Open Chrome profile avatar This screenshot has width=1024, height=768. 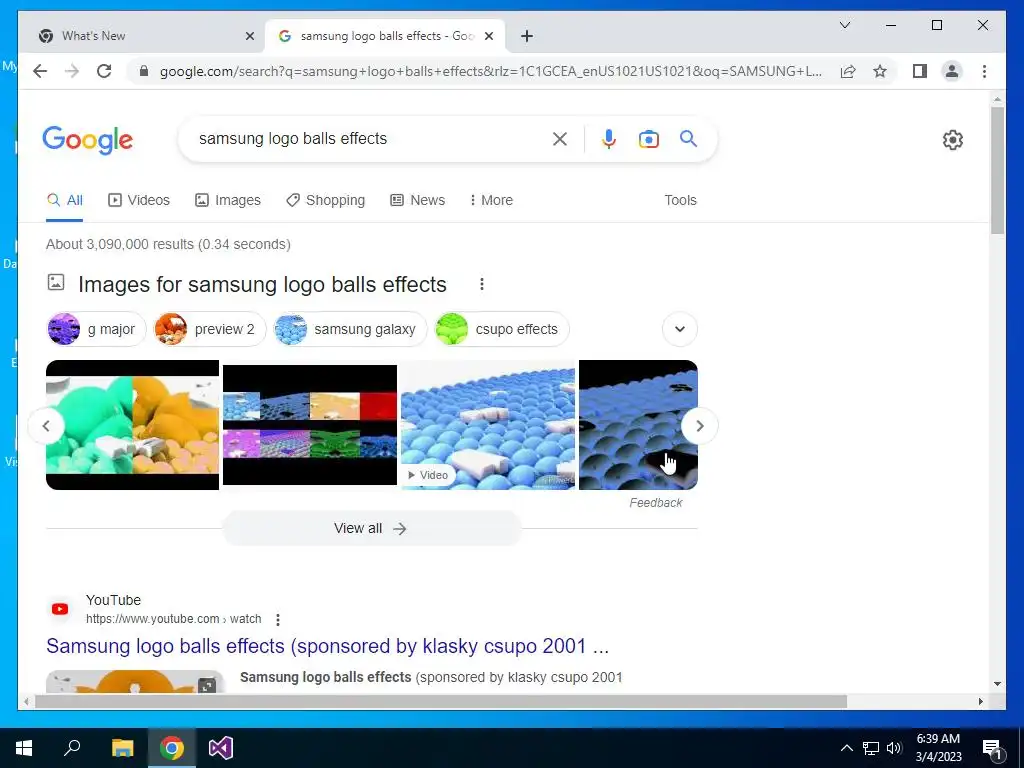point(952,71)
